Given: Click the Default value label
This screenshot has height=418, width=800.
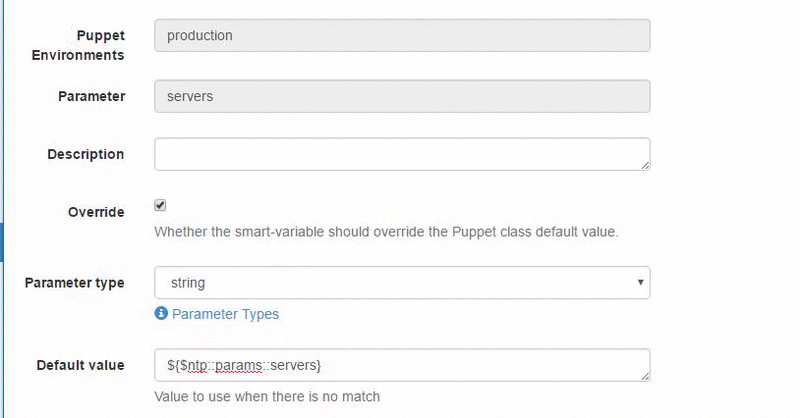Looking at the screenshot, I should (x=80, y=364).
